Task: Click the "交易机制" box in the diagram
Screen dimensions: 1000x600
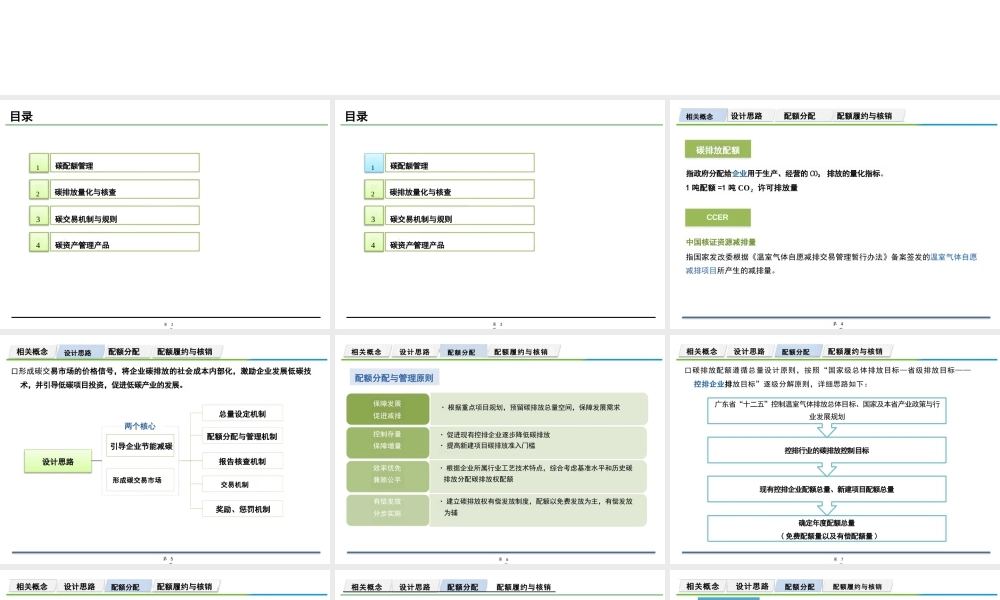Action: pyautogui.click(x=242, y=483)
